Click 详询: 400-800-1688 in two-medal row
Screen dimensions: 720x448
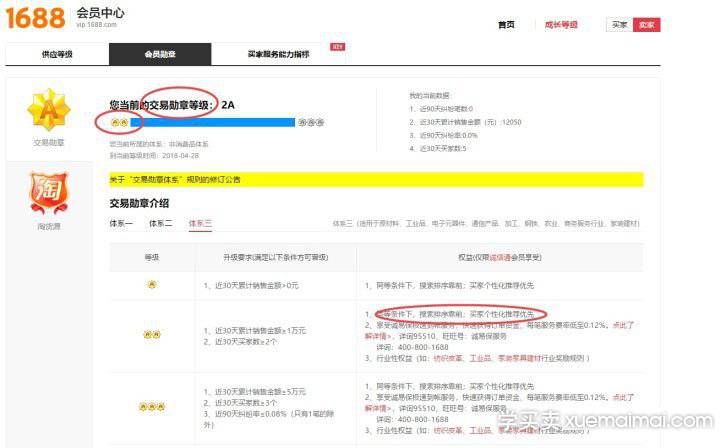[412, 347]
